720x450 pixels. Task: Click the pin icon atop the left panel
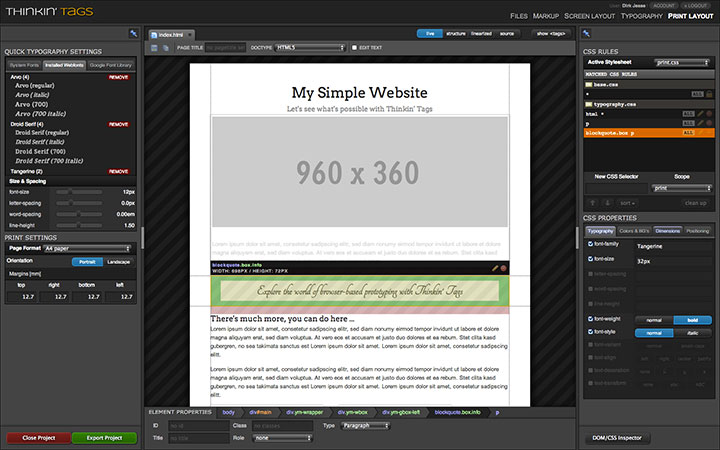(132, 35)
